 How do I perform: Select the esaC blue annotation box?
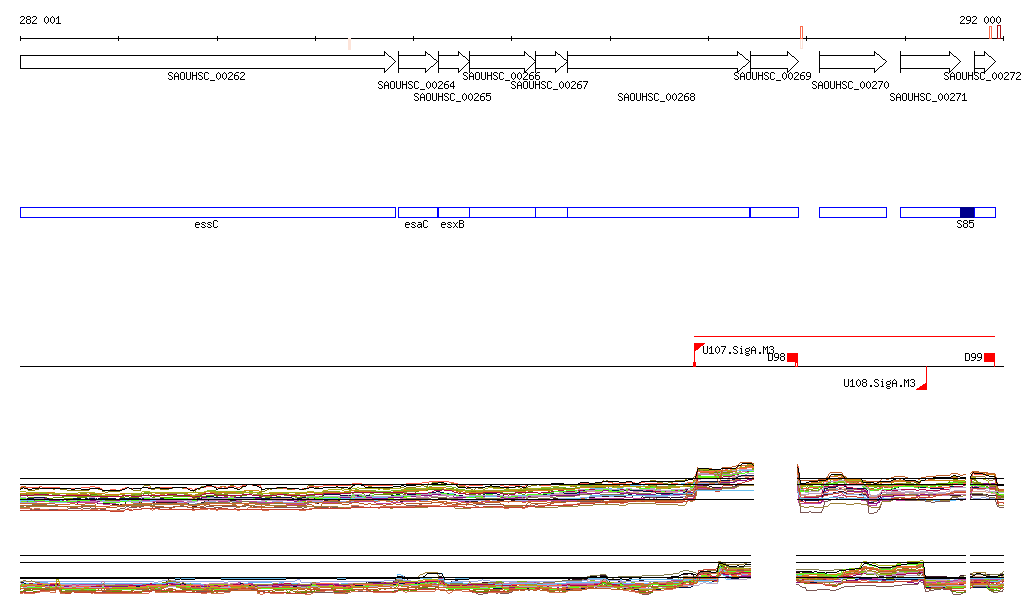[417, 212]
